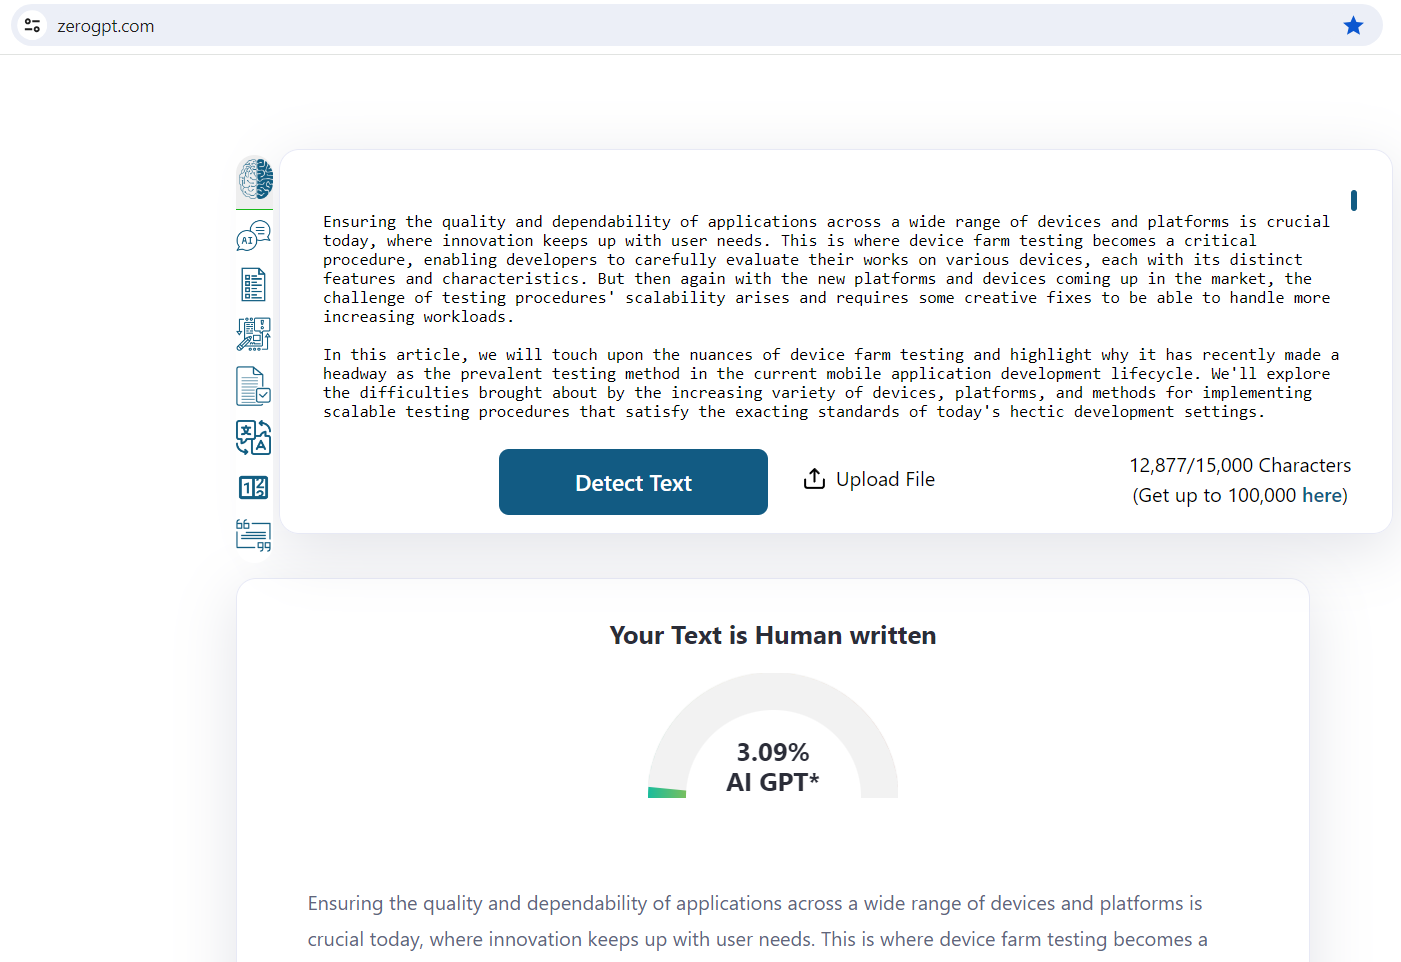Click the site settings icon beside URL
1401x962 pixels.
[33, 26]
